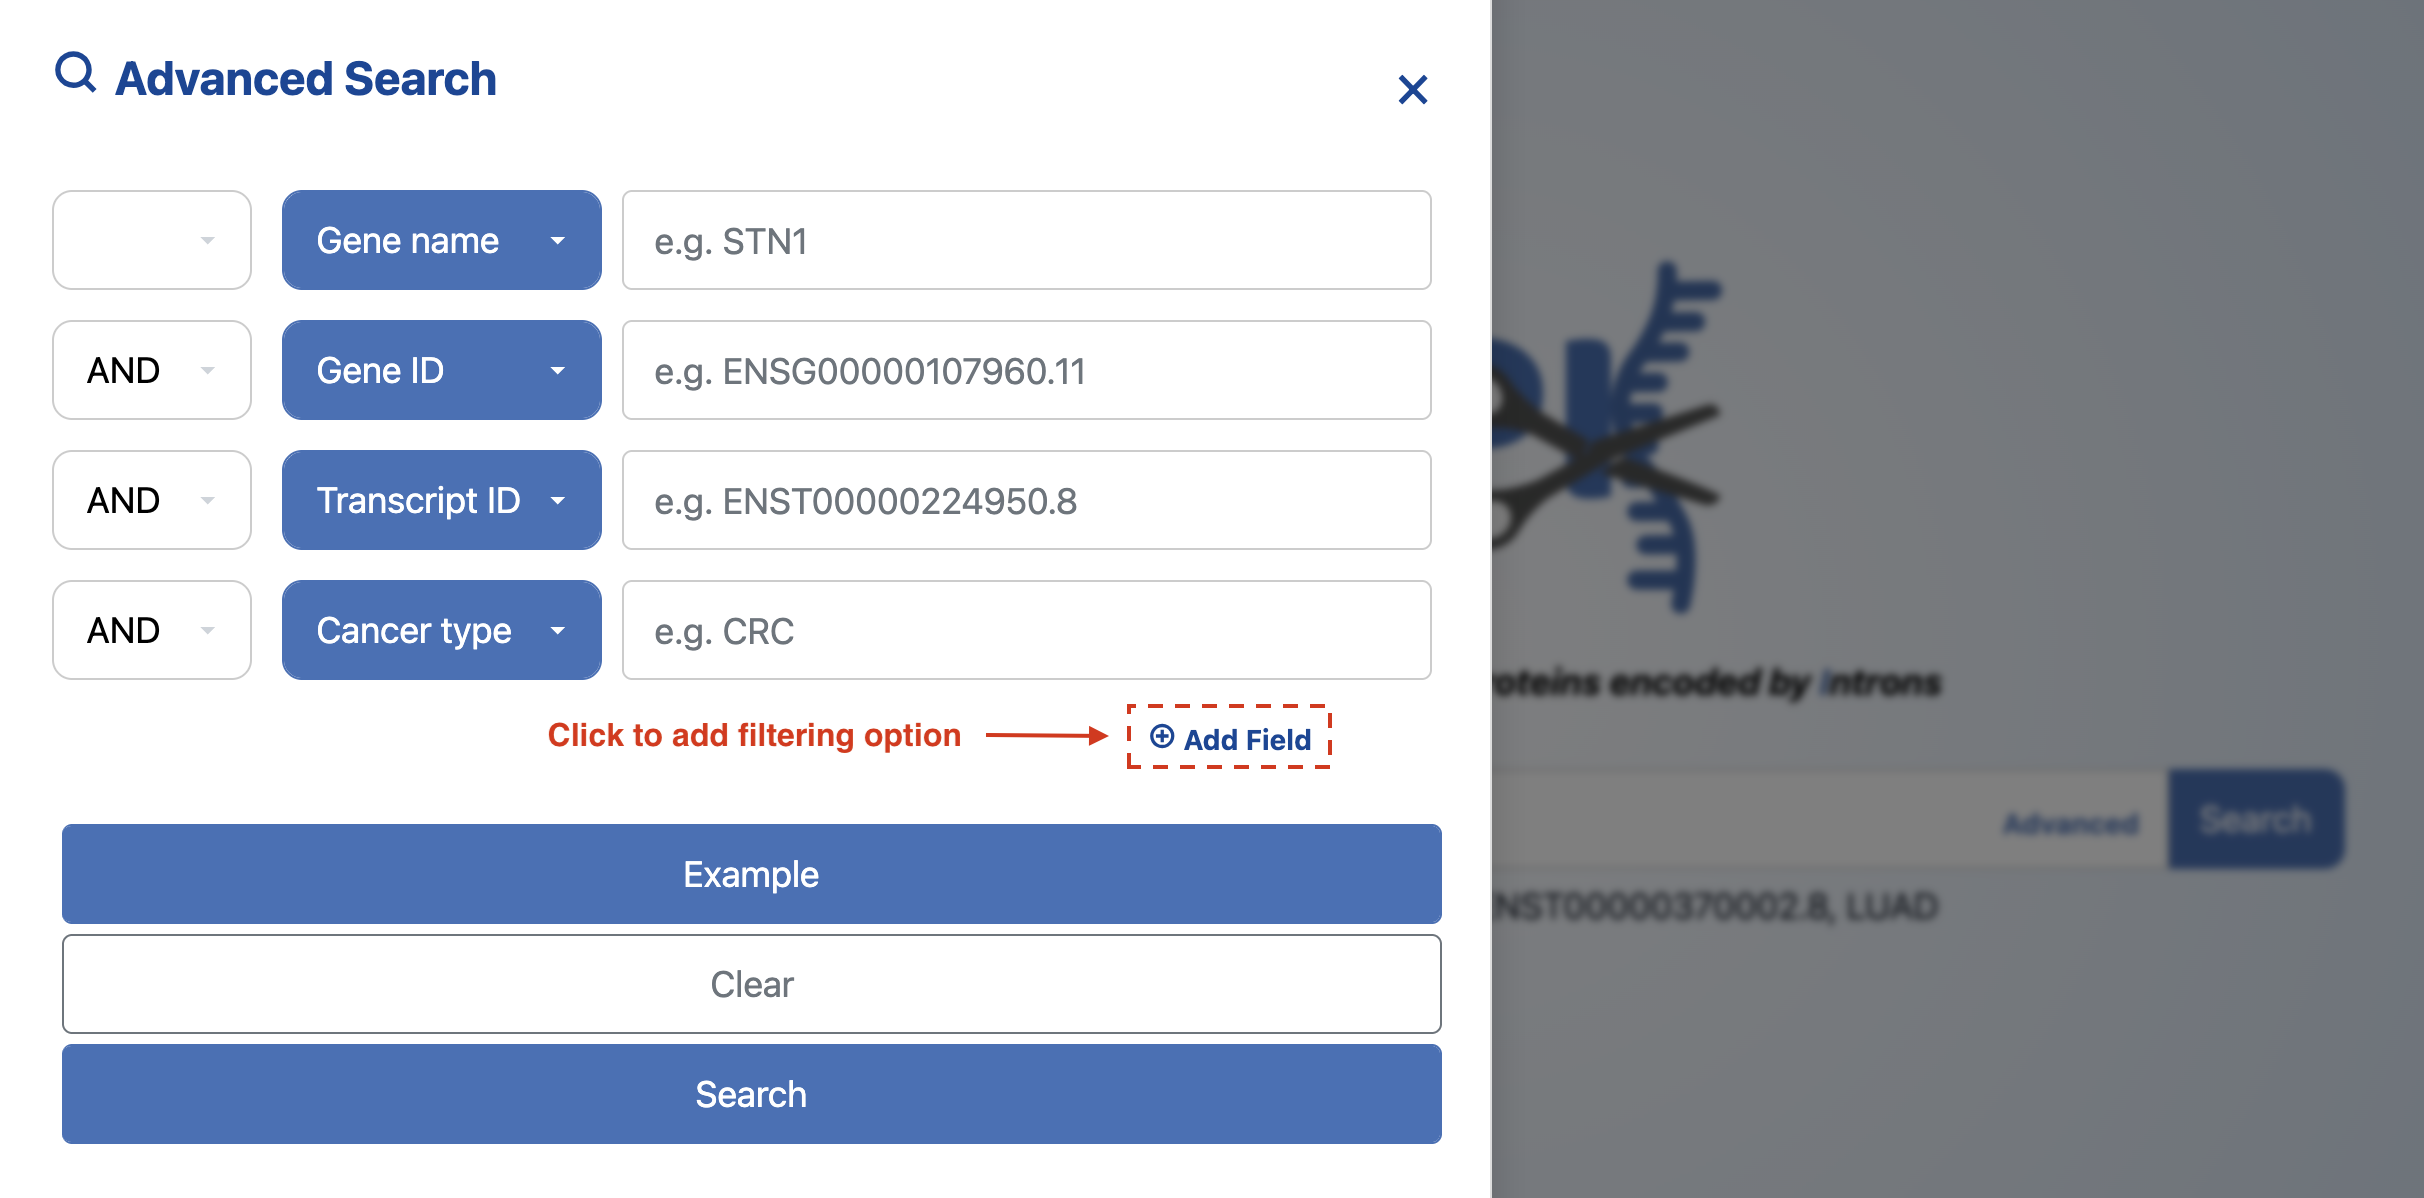Image resolution: width=2424 pixels, height=1198 pixels.
Task: Click the Transcript ID input box
Action: (1026, 500)
